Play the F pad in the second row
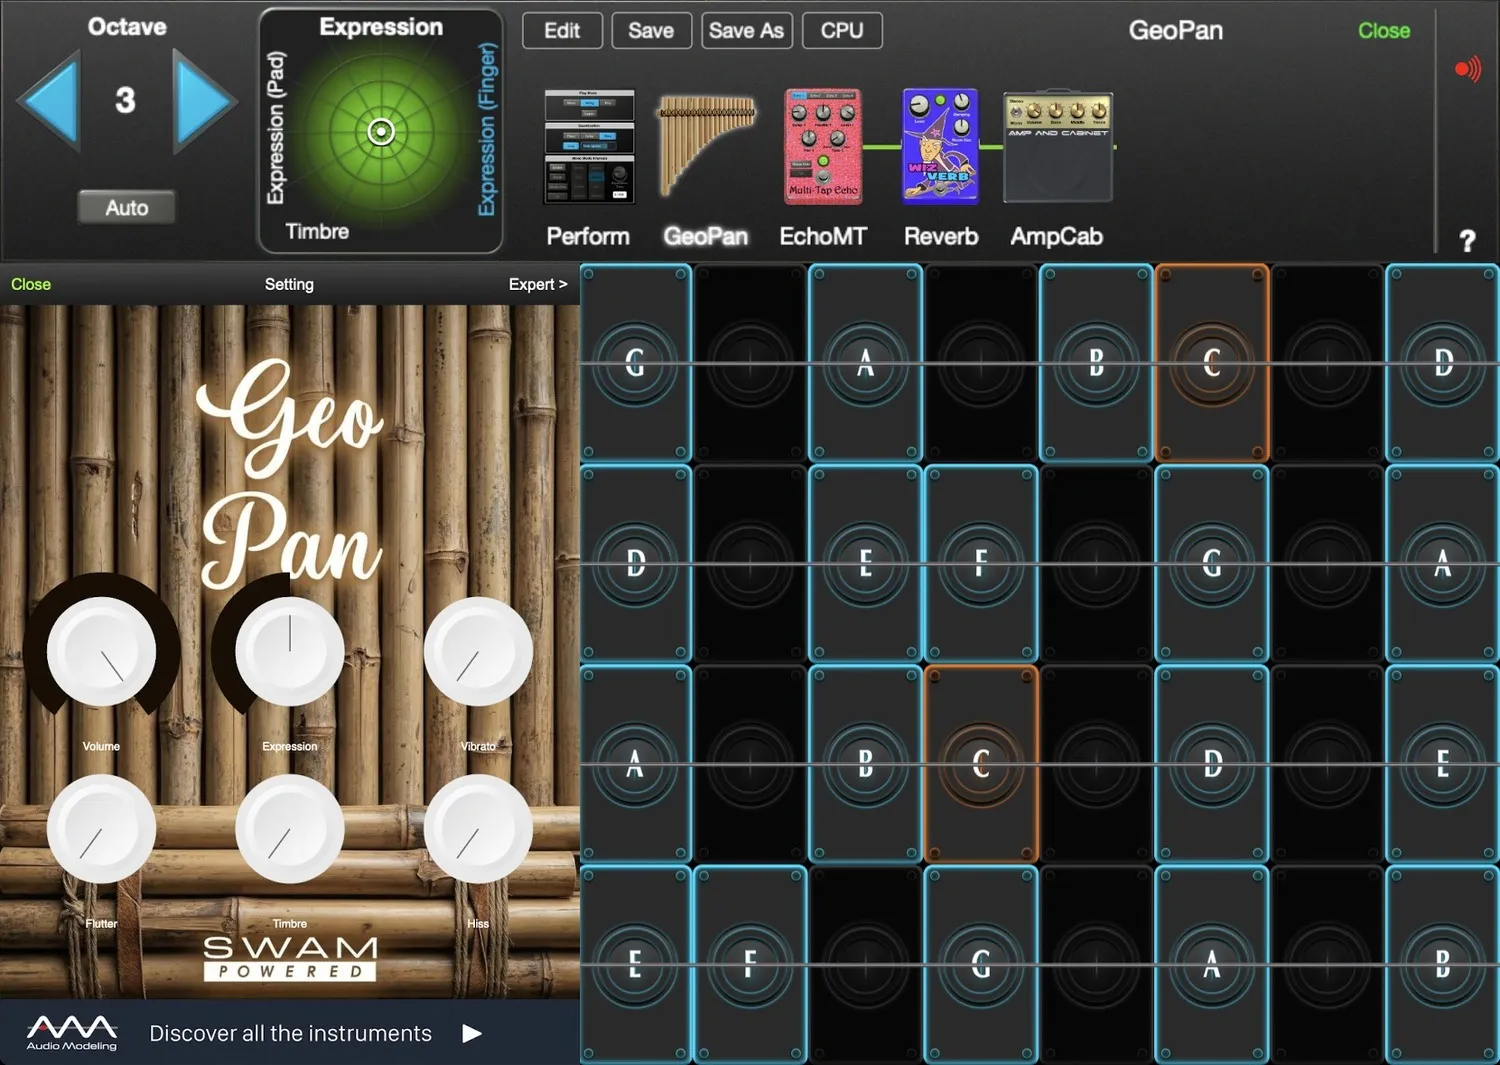The image size is (1500, 1065). point(981,563)
